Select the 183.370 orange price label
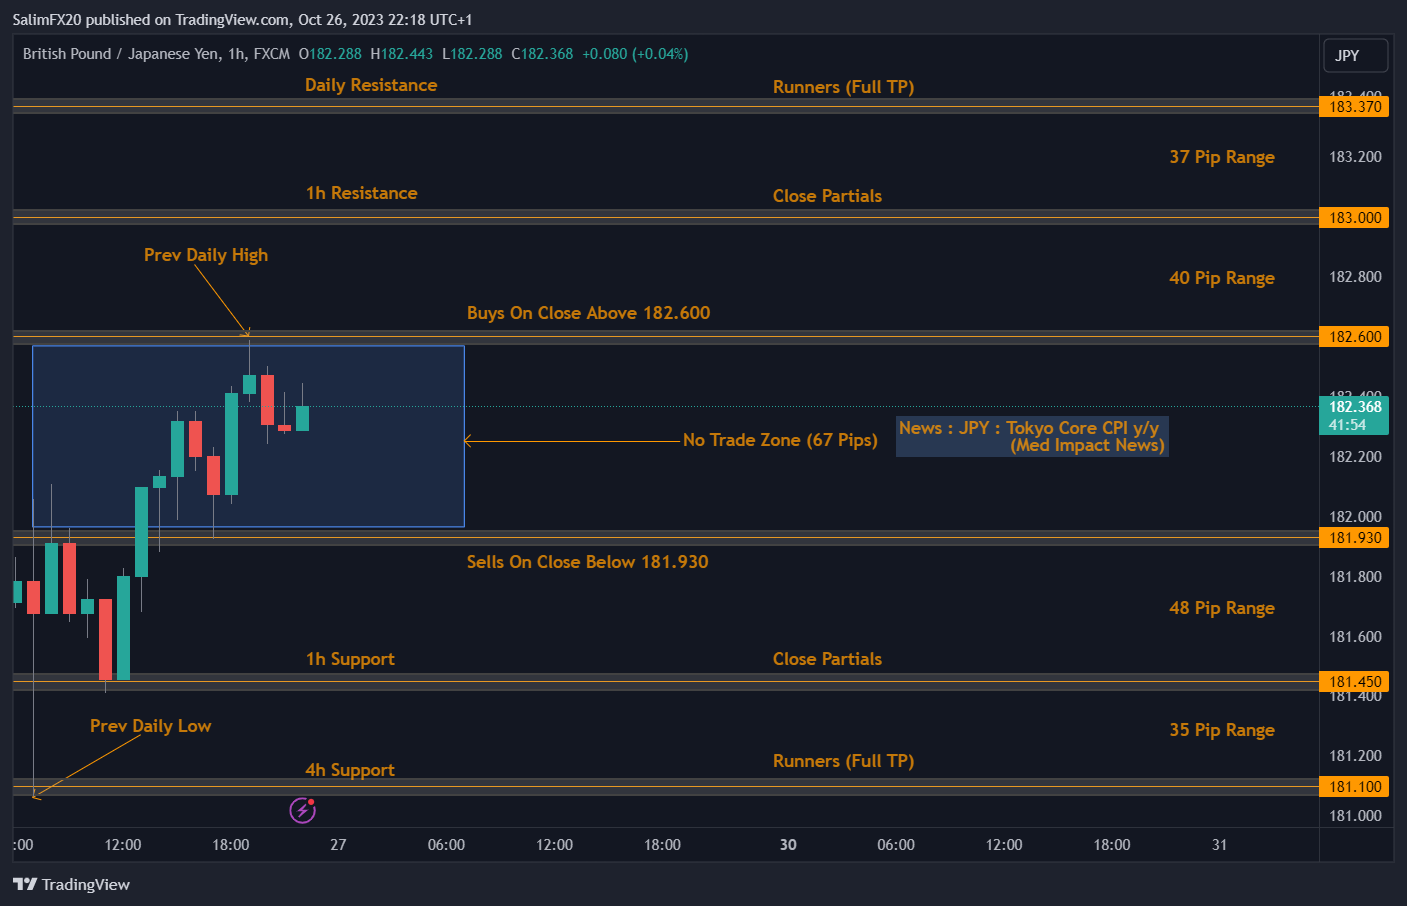The height and width of the screenshot is (906, 1407). coord(1355,107)
